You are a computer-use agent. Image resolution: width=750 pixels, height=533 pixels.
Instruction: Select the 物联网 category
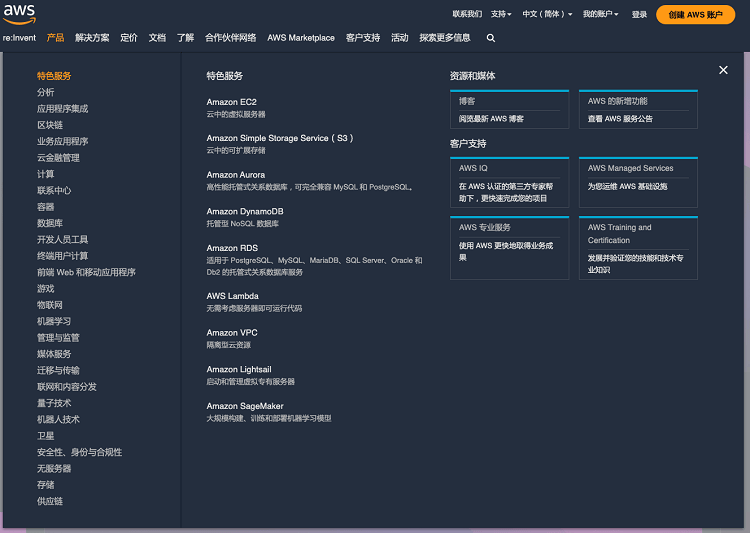click(x=50, y=305)
